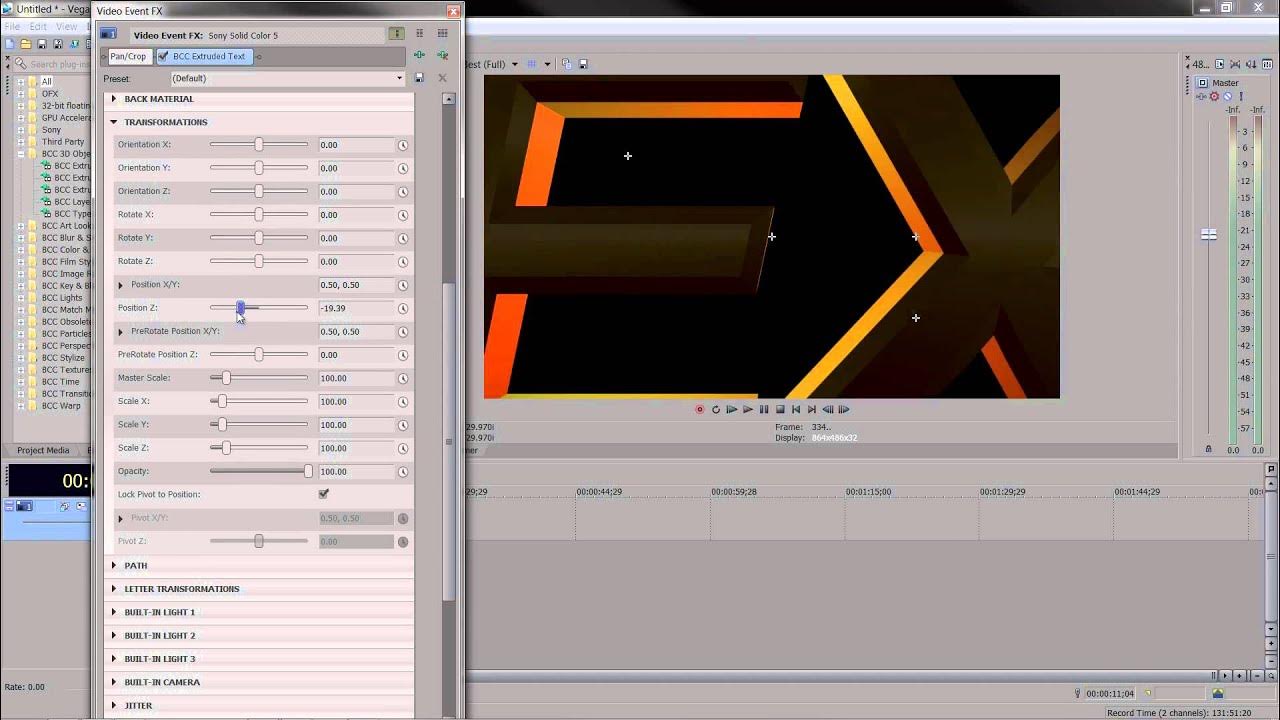This screenshot has width=1280, height=720.
Task: Expand the LETTER TRANSFORMATIONS section
Action: click(113, 589)
